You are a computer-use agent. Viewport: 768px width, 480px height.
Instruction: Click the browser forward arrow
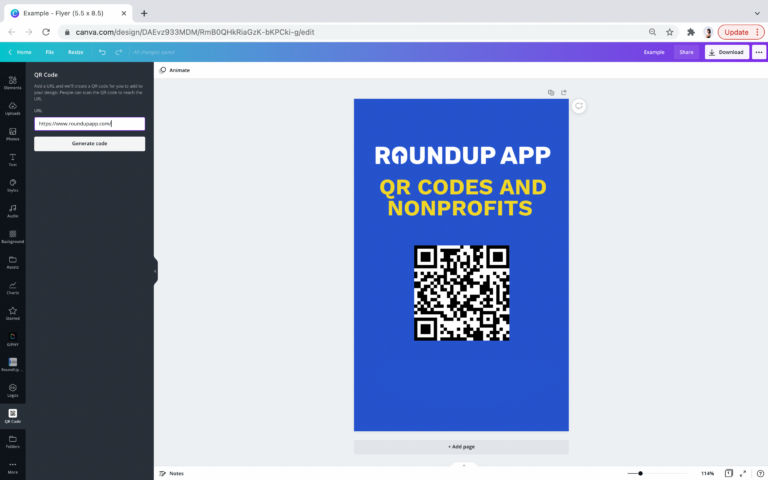point(29,32)
